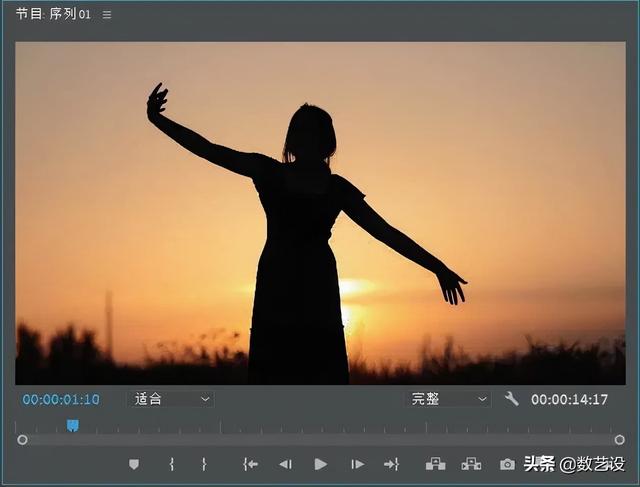Open settings with the wrench icon

tap(511, 399)
